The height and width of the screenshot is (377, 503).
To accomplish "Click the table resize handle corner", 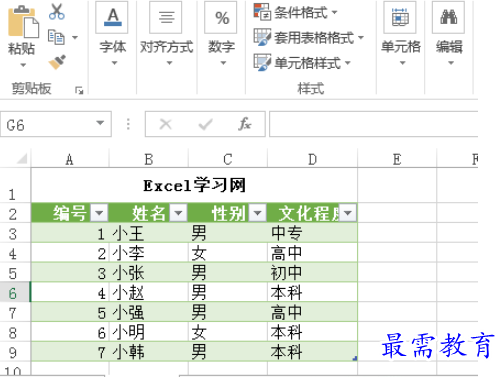I will point(355,358).
